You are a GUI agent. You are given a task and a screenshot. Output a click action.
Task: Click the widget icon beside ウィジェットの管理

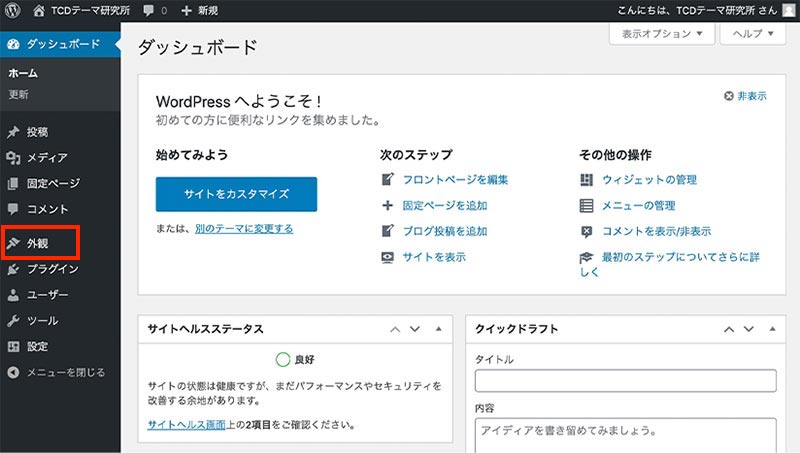587,180
